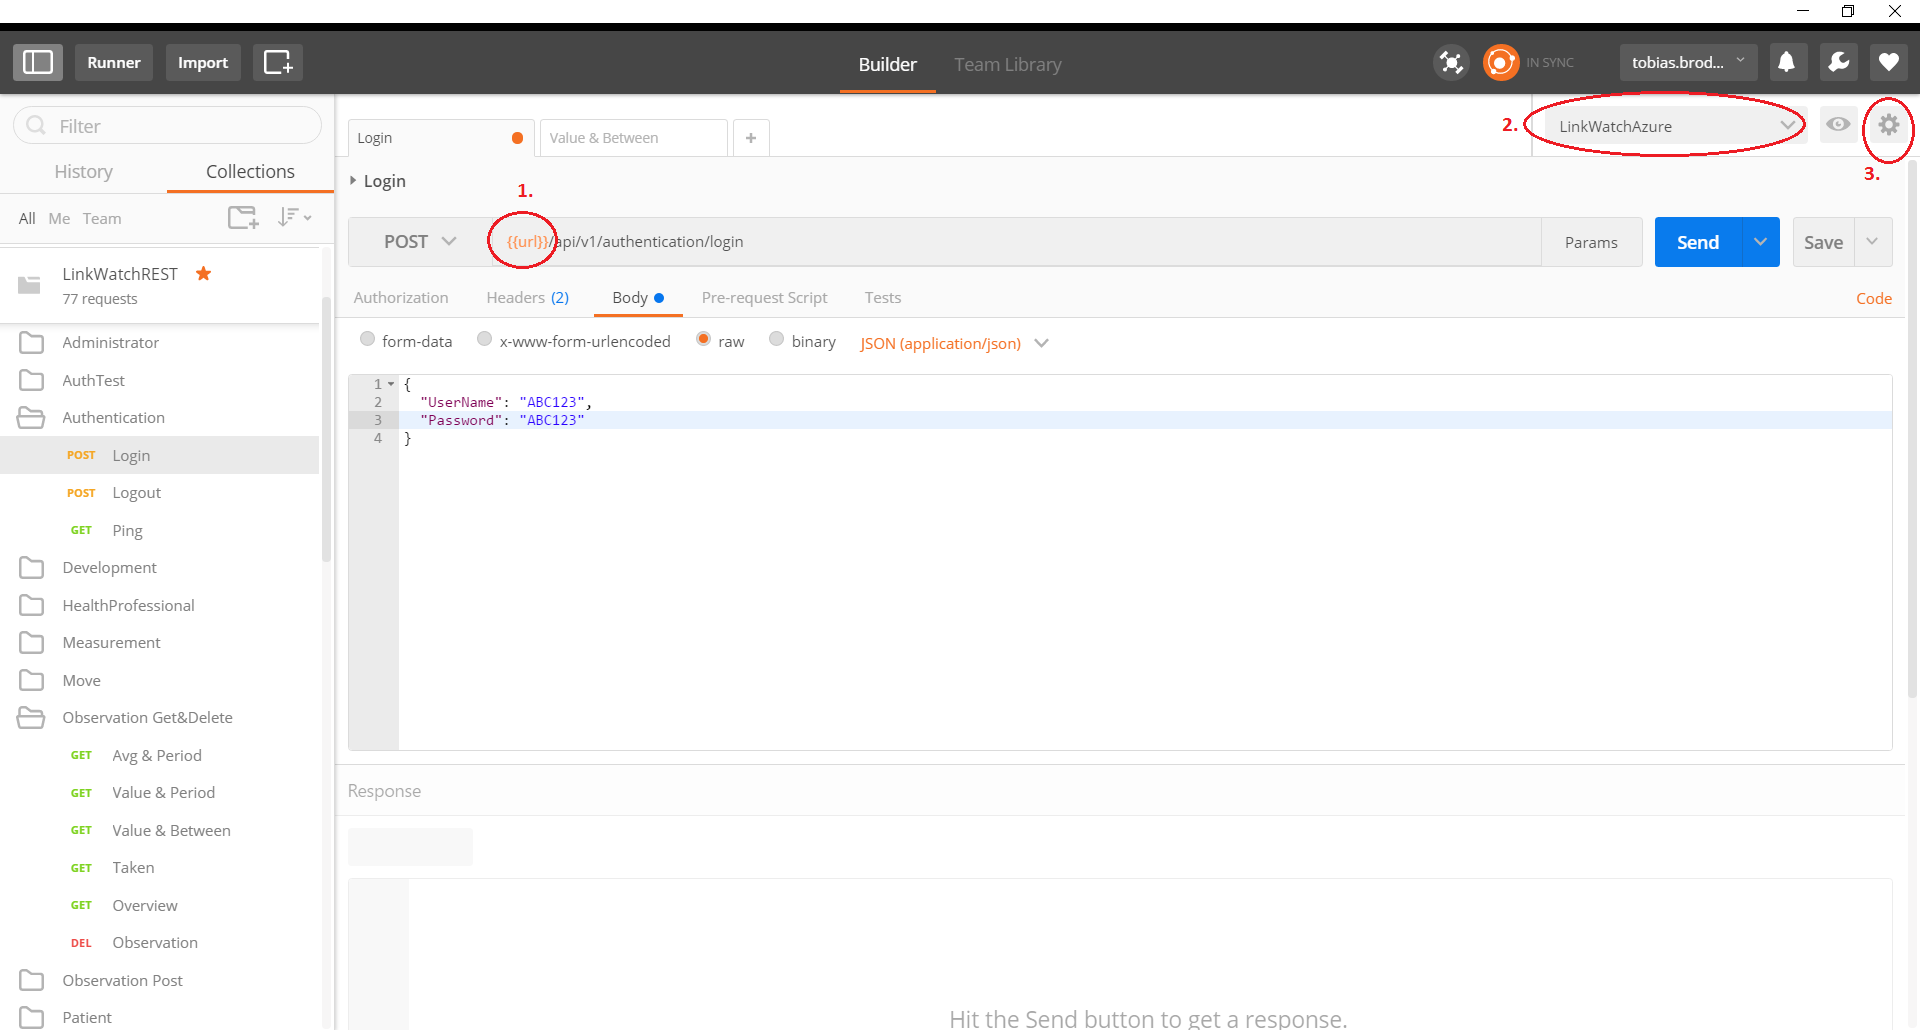
Task: Click the blue Send button
Action: 1698,242
